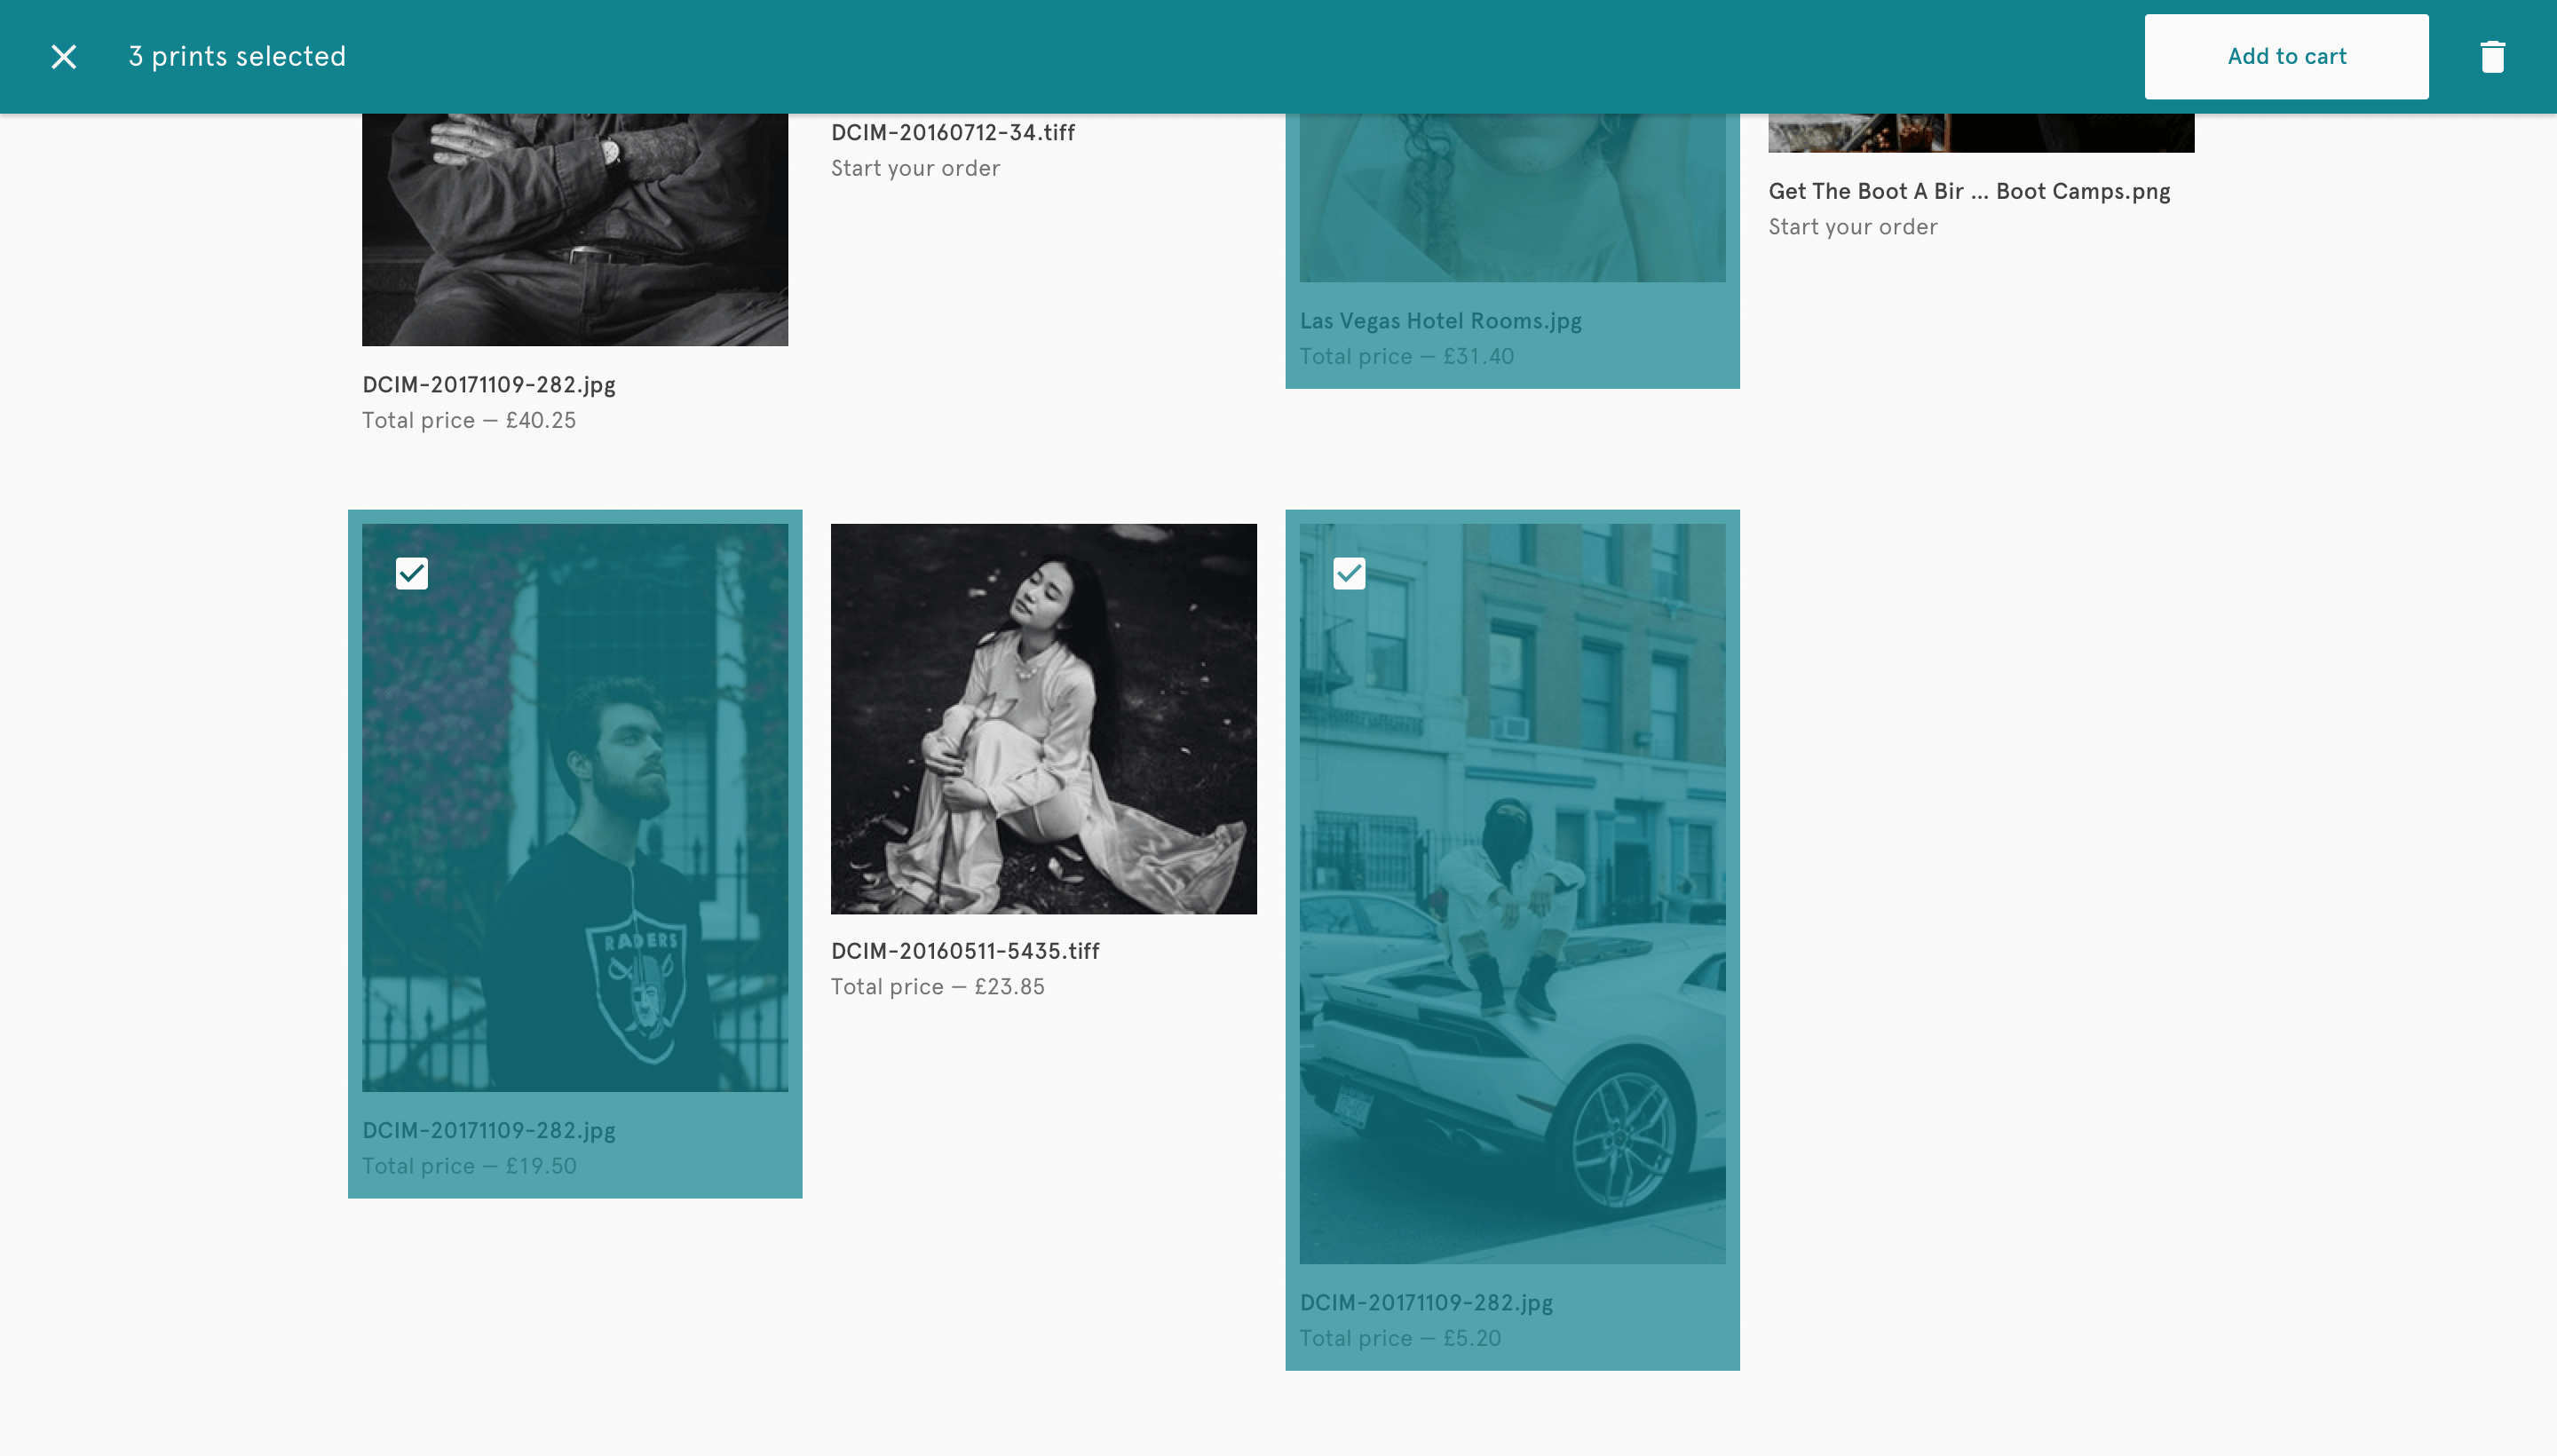Screen dimensions: 2557x1456
Task: Uncheck the white sports car photo checkbox
Action: 1348,574
